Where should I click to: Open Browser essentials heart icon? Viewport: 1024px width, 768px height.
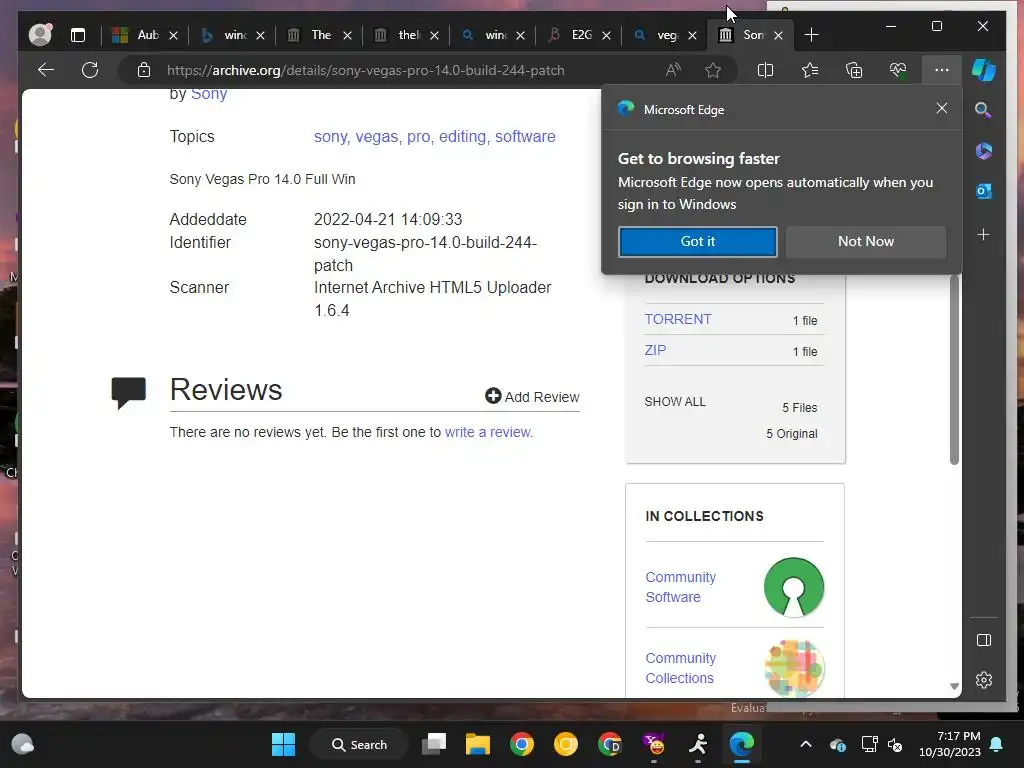pos(898,70)
